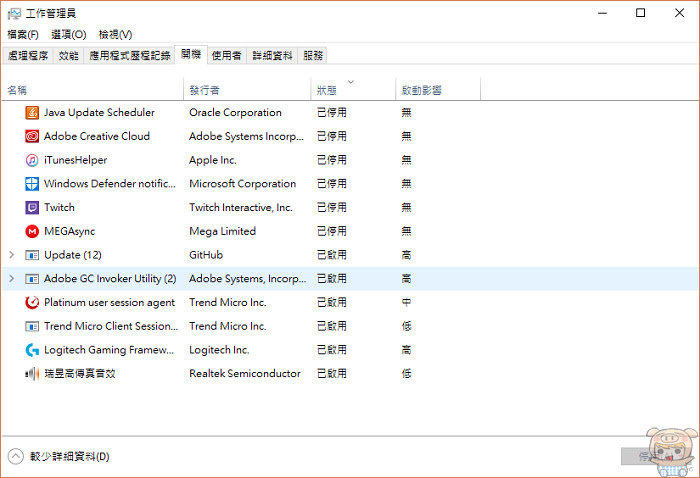Select the Adobe GC Invoker Utility (2) name
The image size is (700, 478).
click(110, 278)
